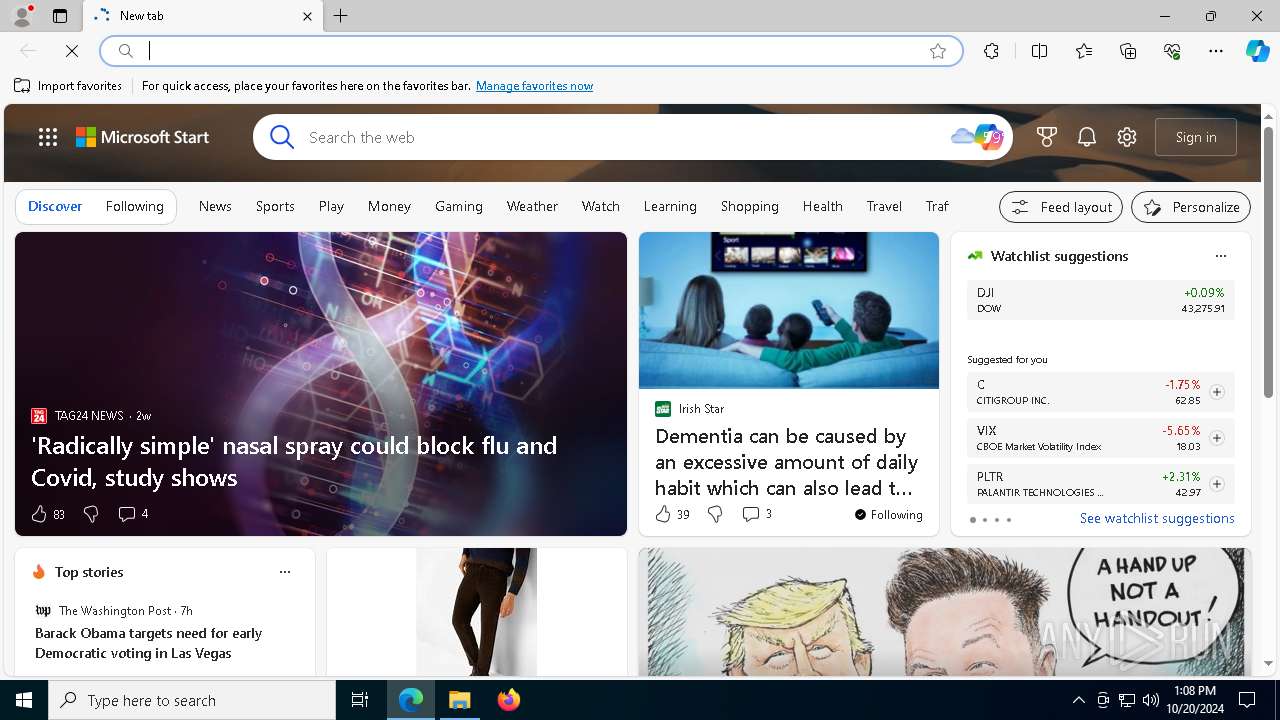Click the Personalize button
Image resolution: width=1280 pixels, height=720 pixels.
(1191, 207)
